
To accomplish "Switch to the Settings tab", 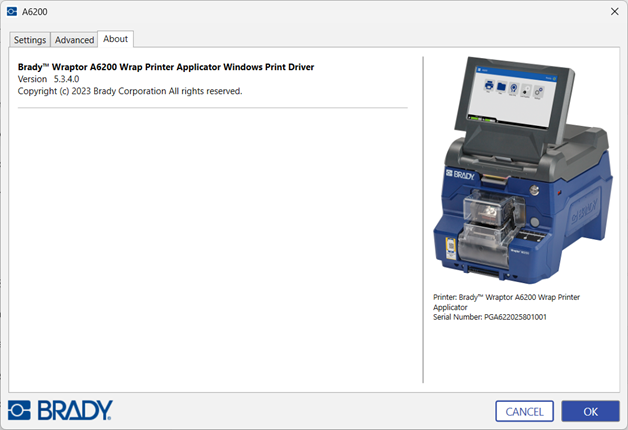I will pos(30,40).
